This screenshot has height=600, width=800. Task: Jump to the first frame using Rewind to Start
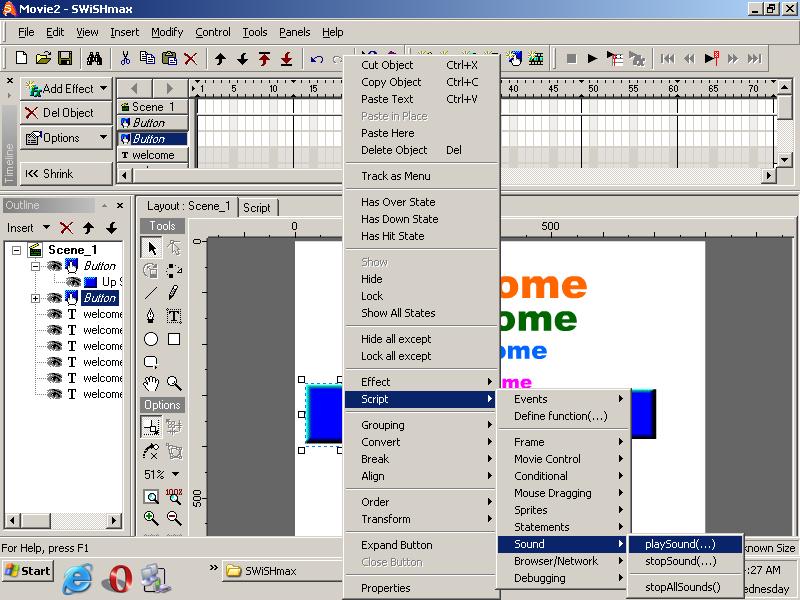tap(667, 59)
